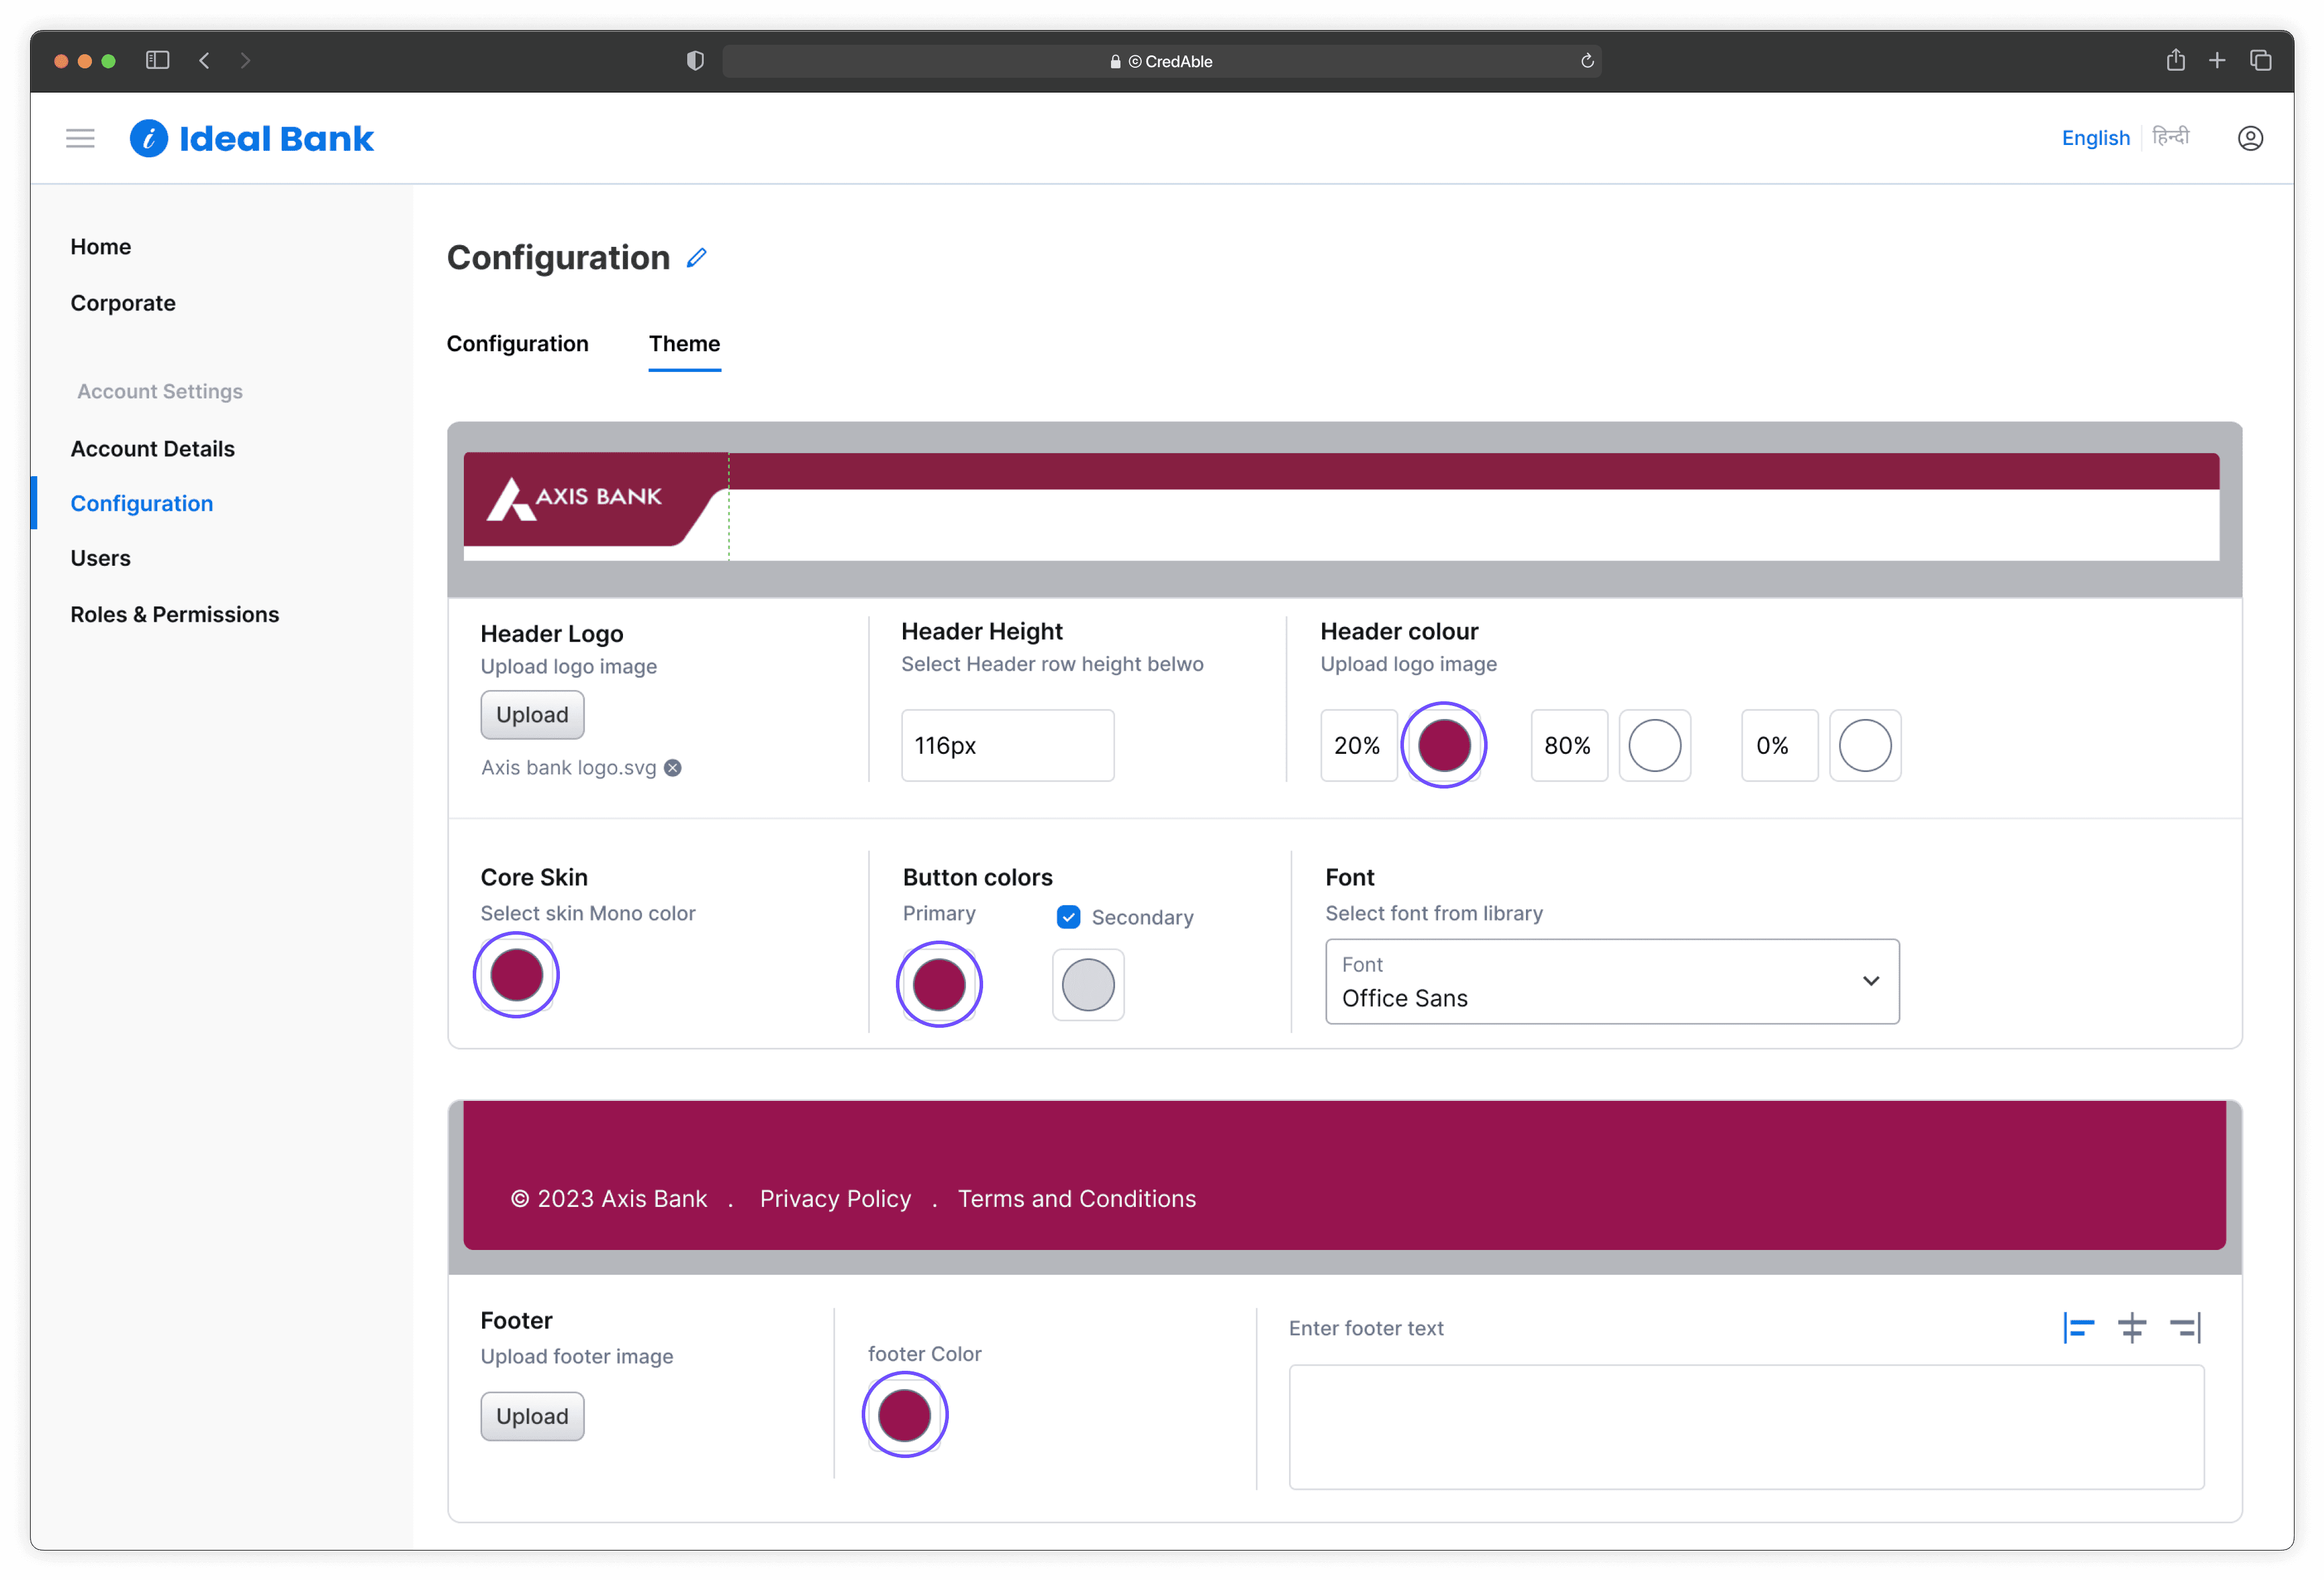The width and height of the screenshot is (2324, 1580).
Task: Reload the page in the browser
Action: (x=1587, y=61)
